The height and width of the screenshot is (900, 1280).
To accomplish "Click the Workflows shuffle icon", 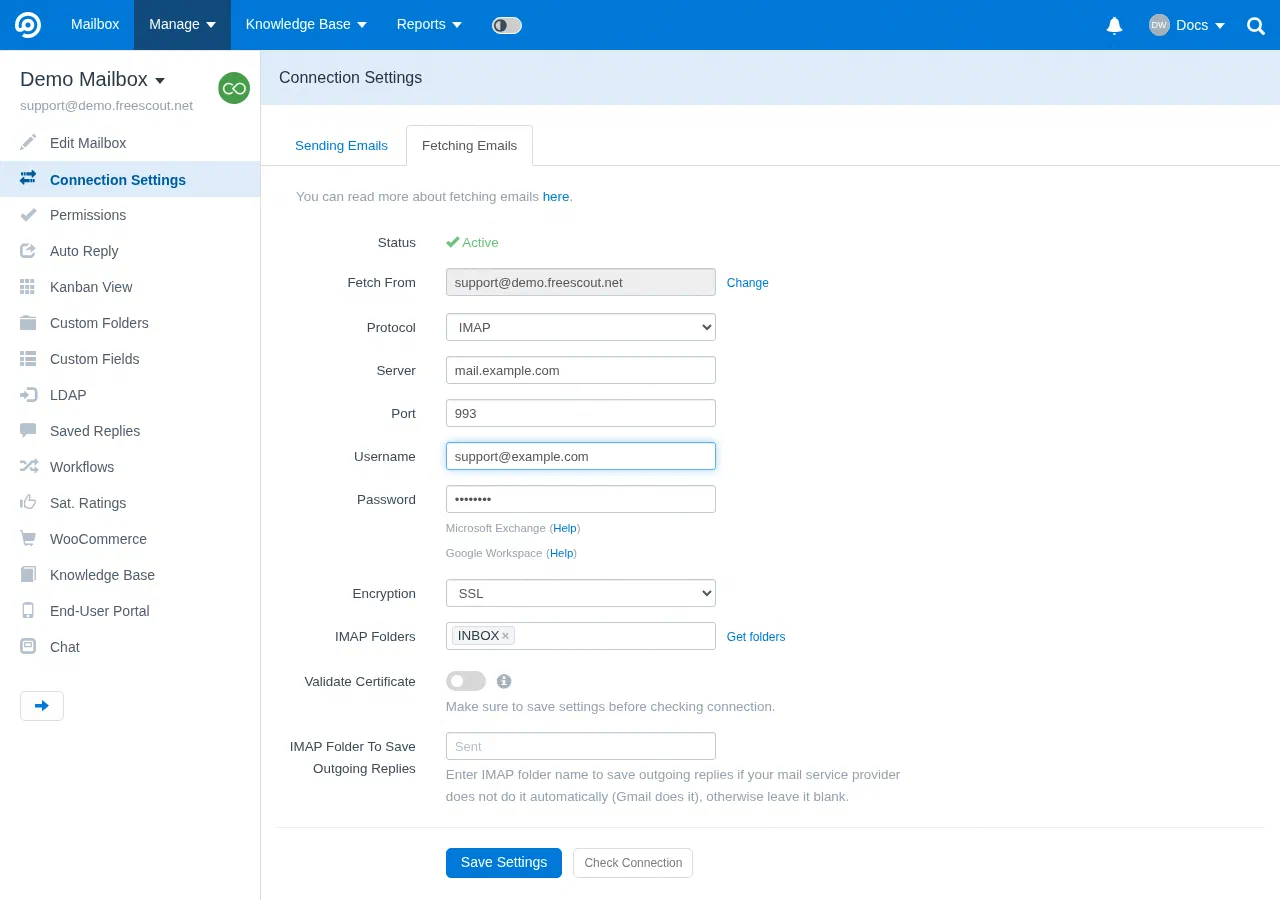I will coord(28,467).
